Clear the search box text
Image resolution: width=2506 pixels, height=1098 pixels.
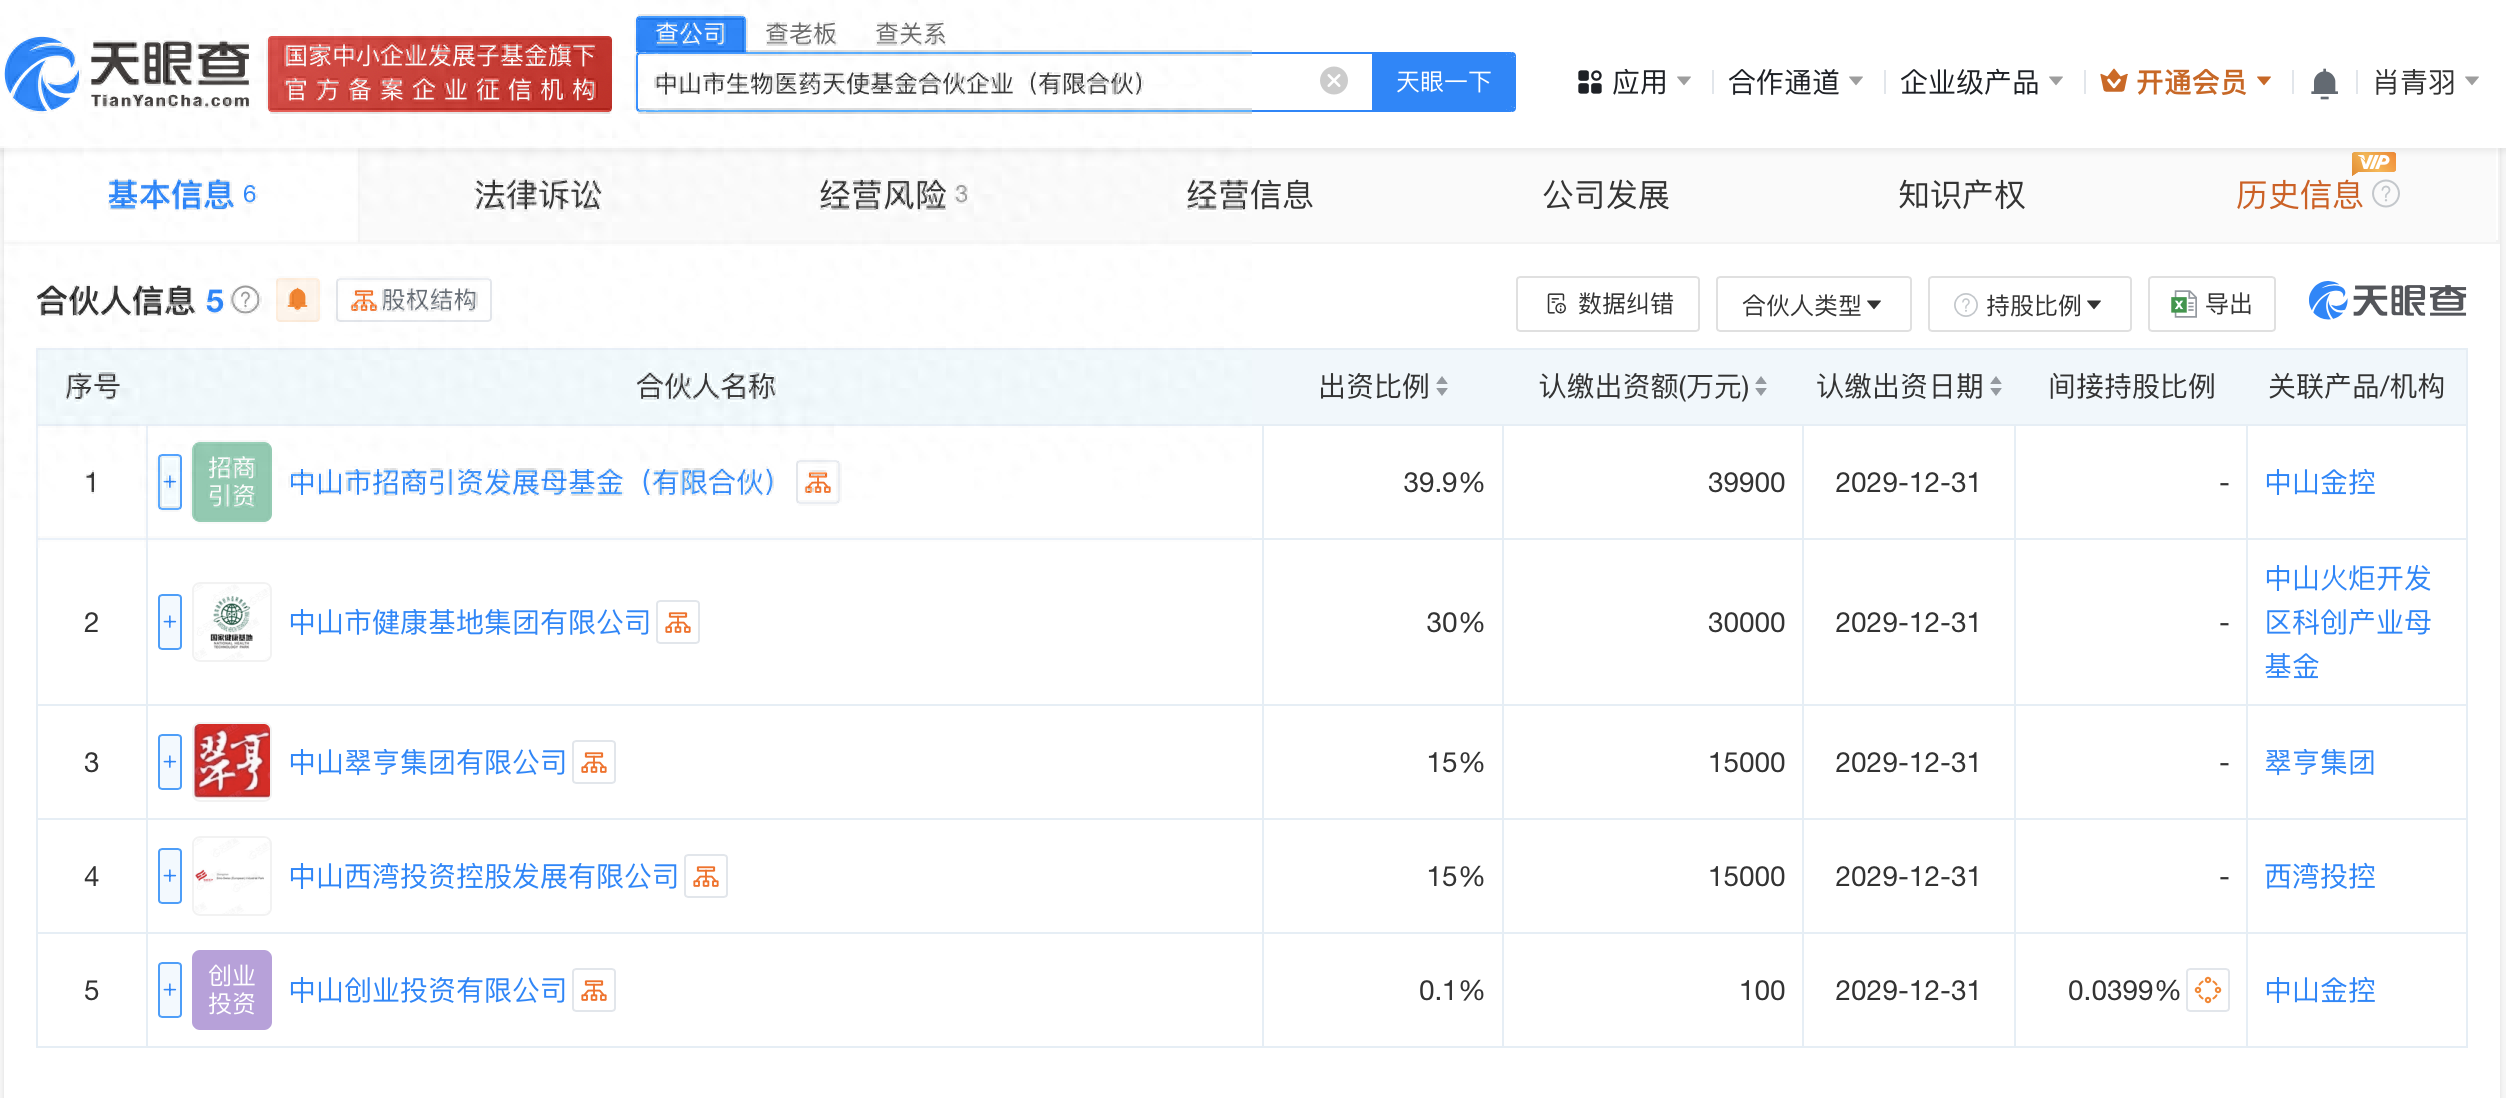[x=1333, y=81]
